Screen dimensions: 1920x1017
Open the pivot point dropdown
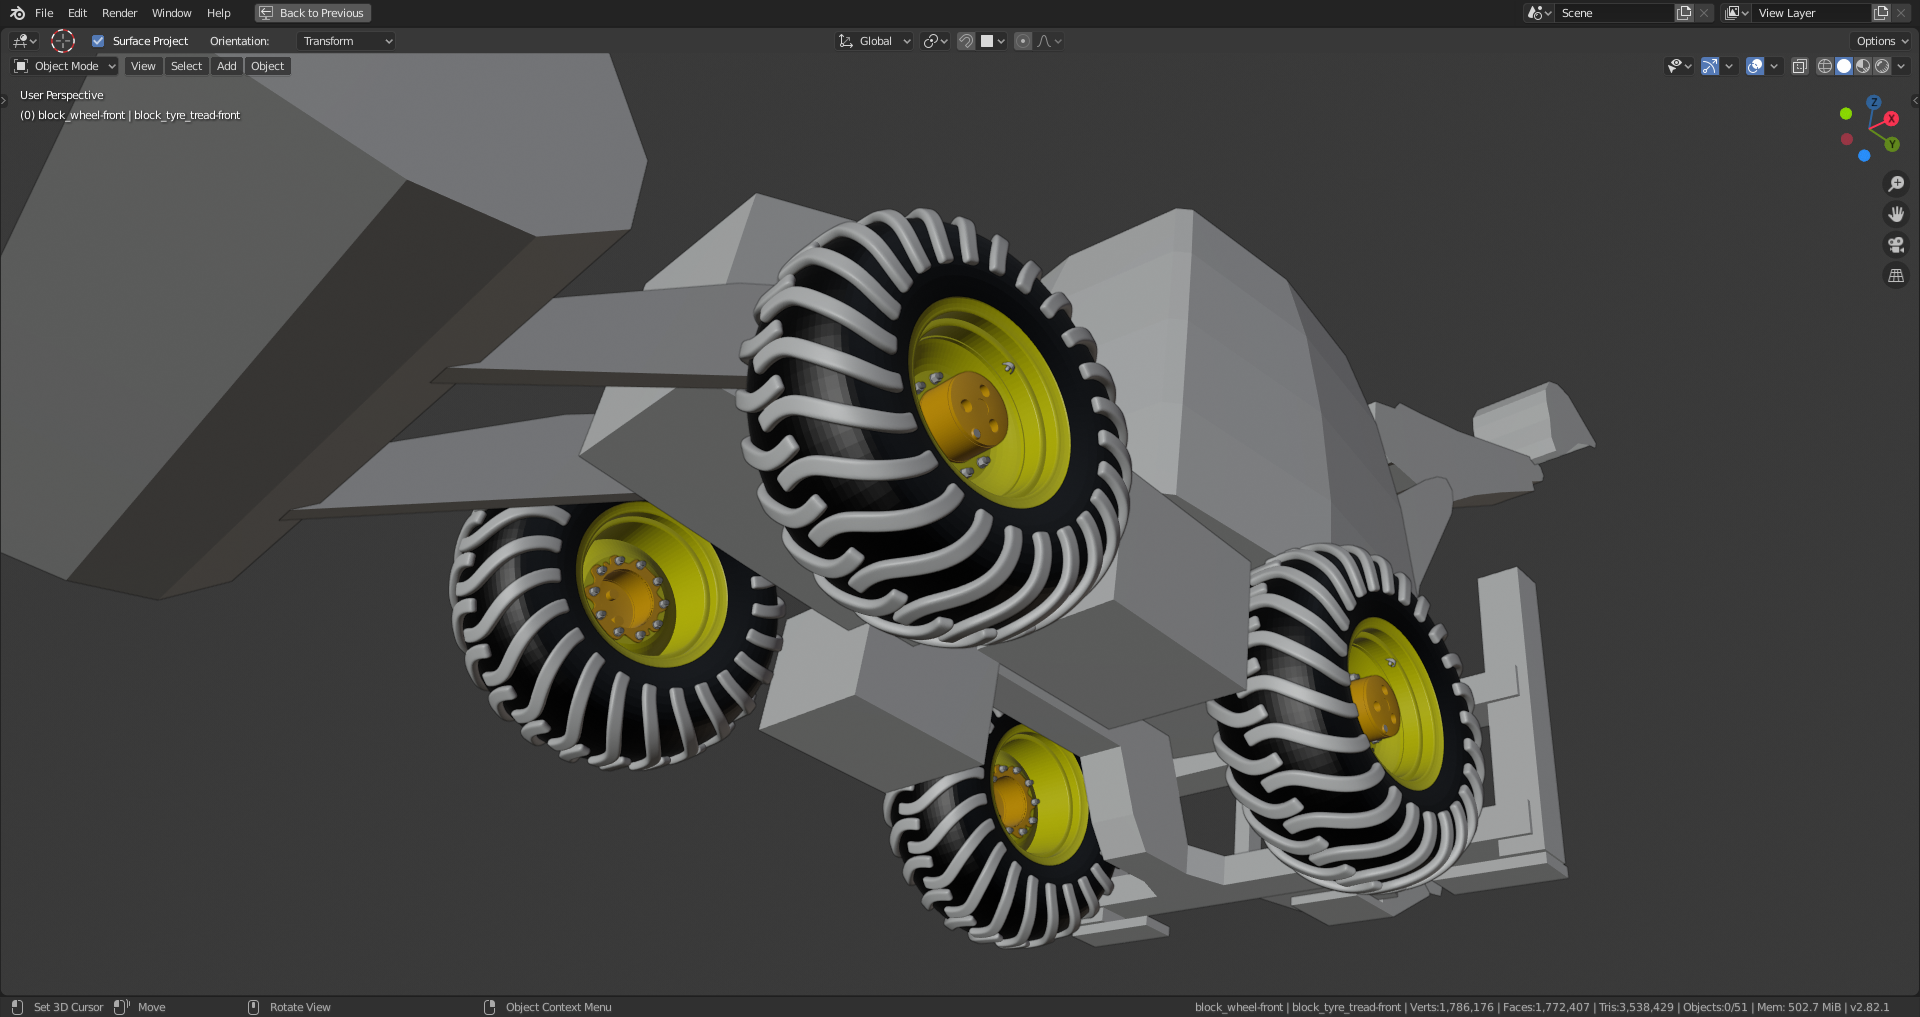click(x=936, y=41)
